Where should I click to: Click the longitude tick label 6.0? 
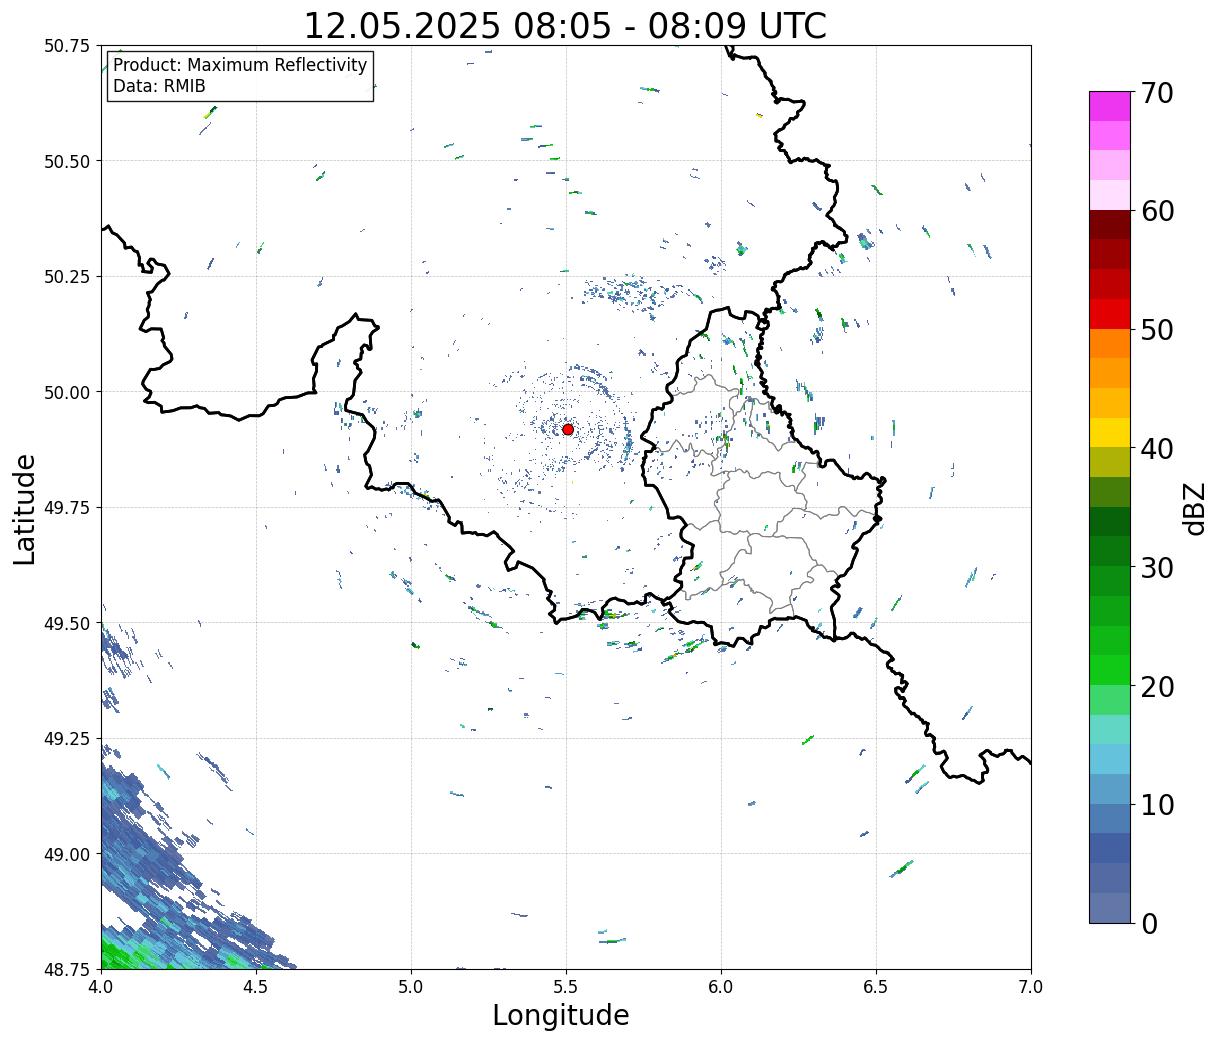click(x=721, y=987)
